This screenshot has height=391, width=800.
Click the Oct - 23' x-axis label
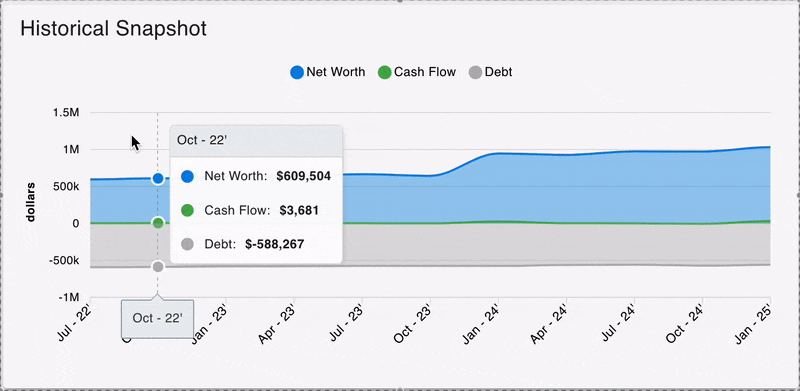412,324
